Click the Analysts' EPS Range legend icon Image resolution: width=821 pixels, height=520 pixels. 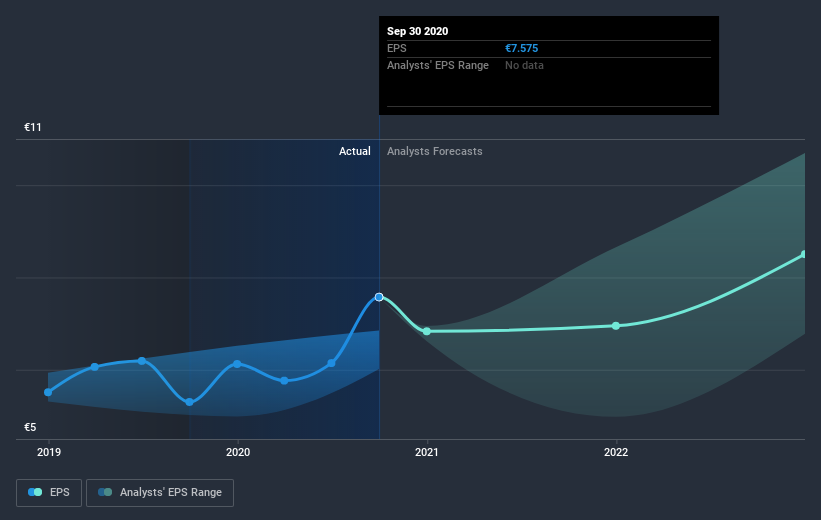coord(105,492)
